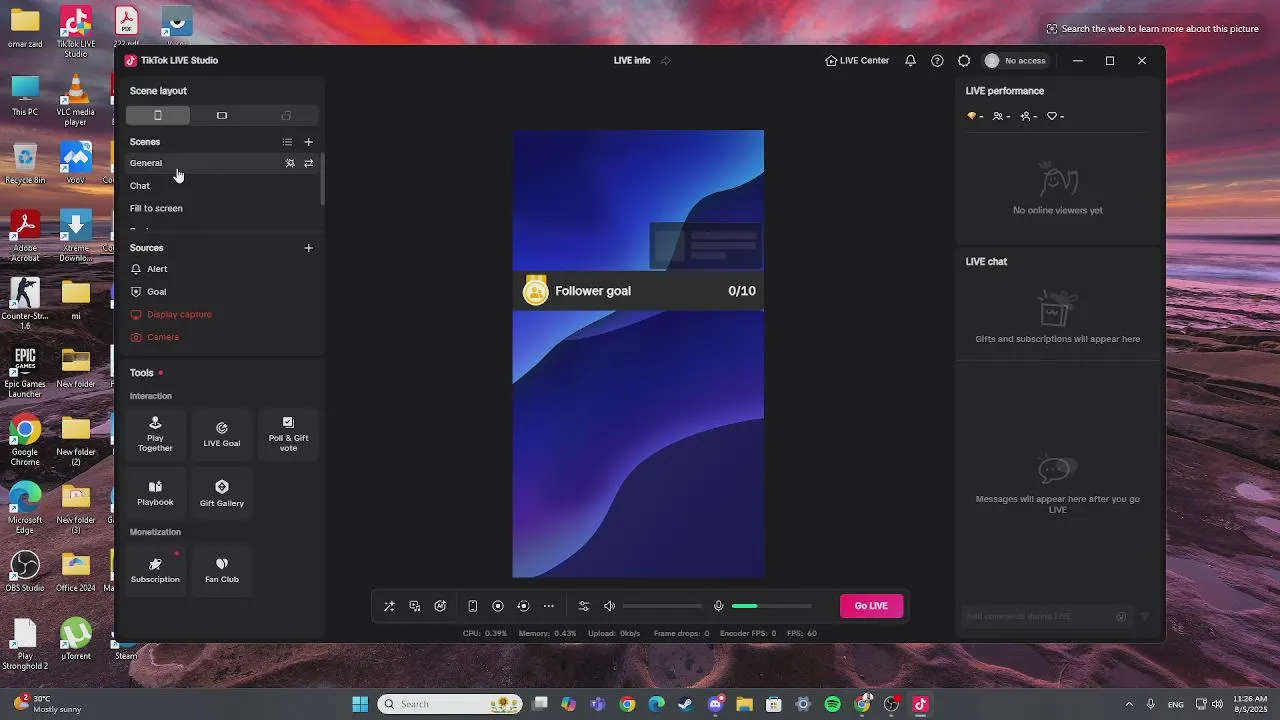
Task: Click the share arrow beside LIVE info
Action: click(666, 61)
